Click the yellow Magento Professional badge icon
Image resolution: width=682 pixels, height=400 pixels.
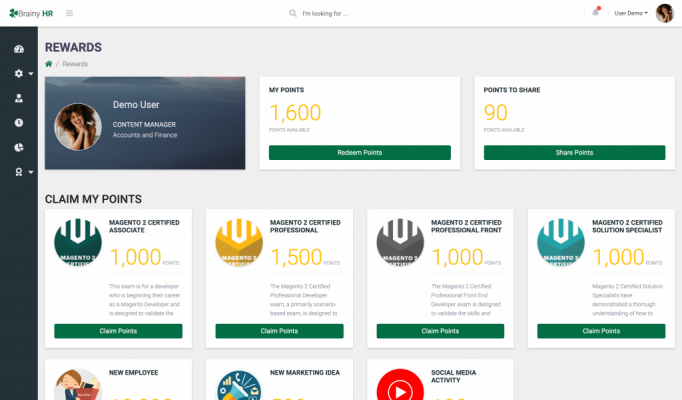[x=239, y=242]
